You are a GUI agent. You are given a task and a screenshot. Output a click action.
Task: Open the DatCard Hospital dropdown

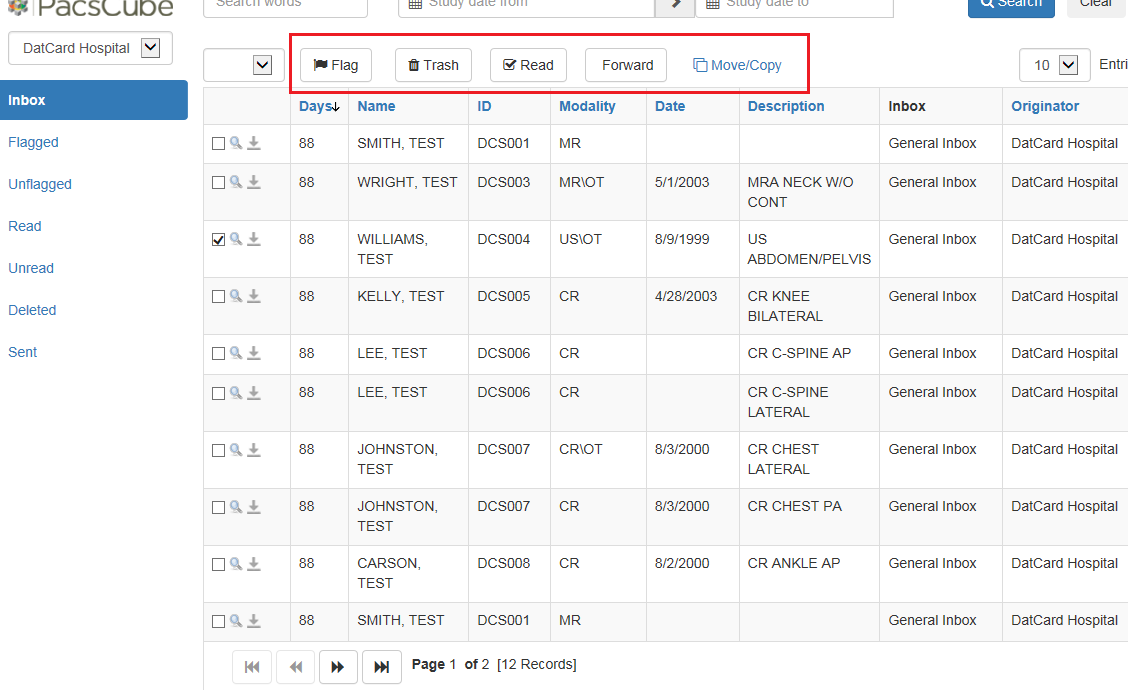91,48
